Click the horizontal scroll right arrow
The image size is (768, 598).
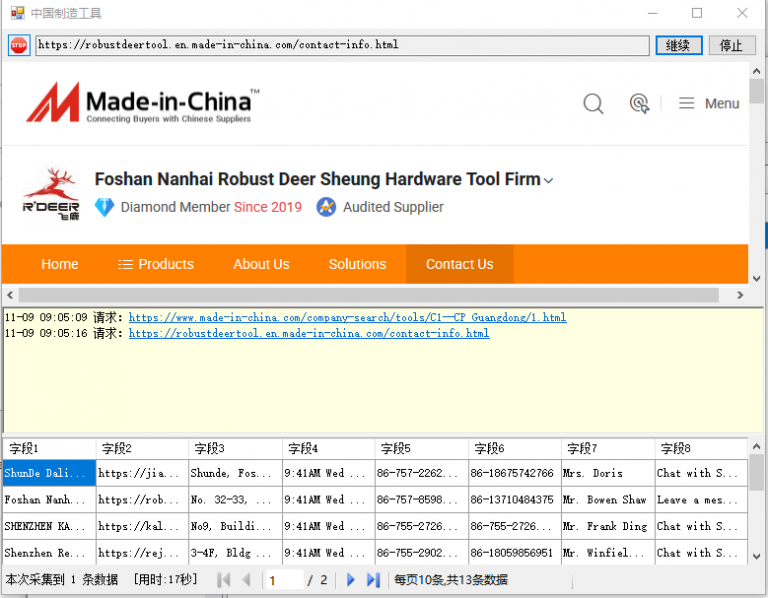click(740, 295)
